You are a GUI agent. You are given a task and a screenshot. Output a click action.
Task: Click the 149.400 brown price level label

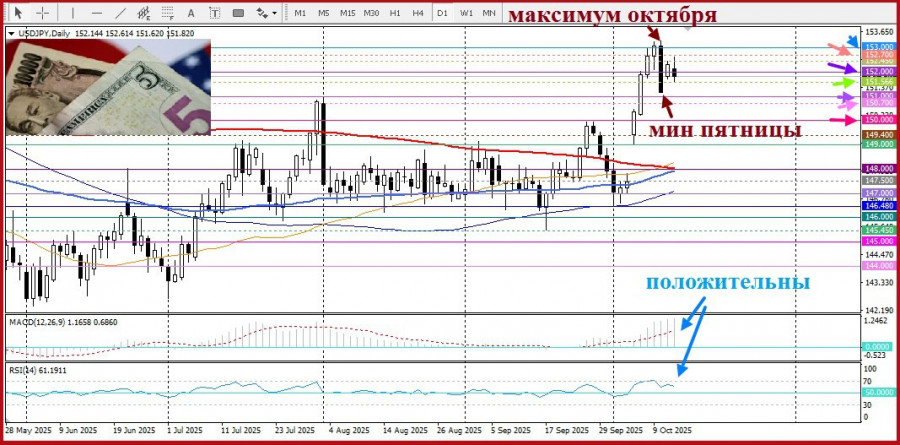pos(879,134)
